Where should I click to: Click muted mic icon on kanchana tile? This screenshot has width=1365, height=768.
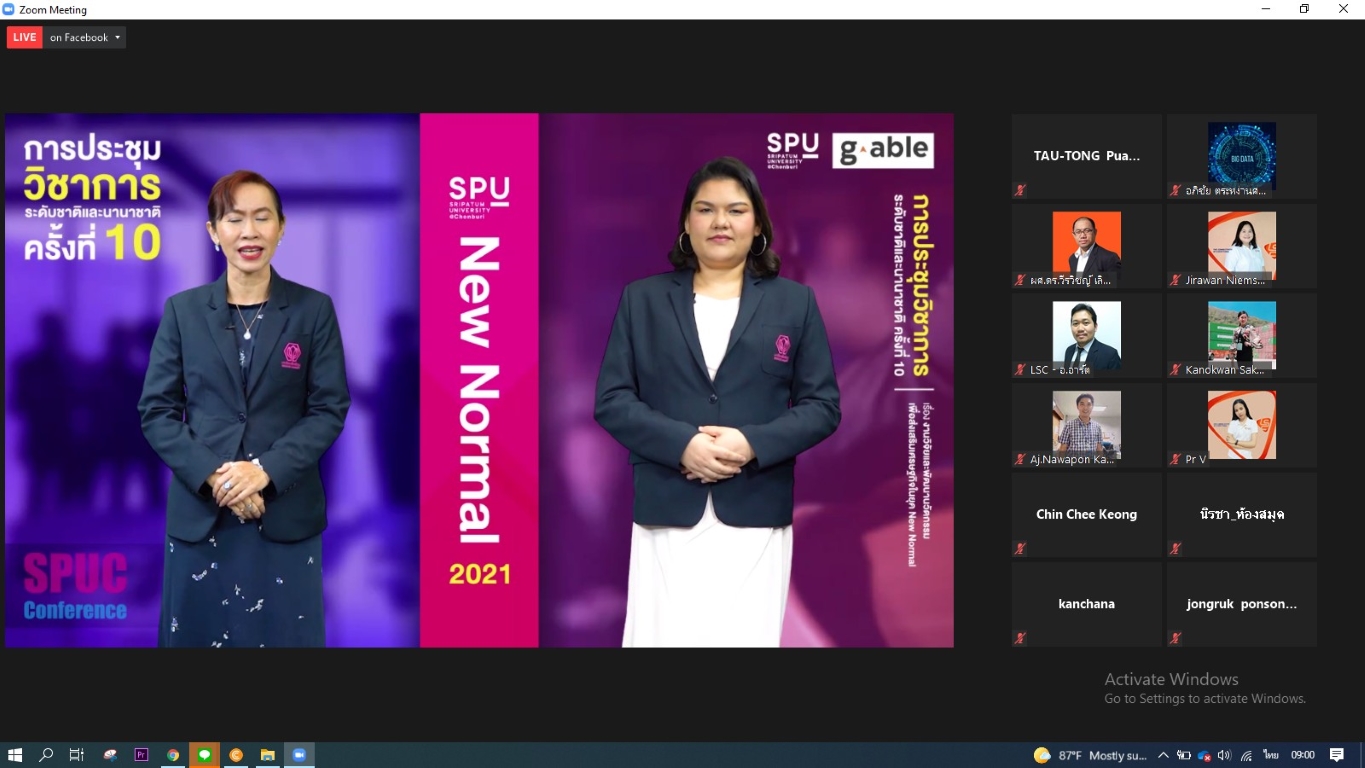click(x=1020, y=638)
